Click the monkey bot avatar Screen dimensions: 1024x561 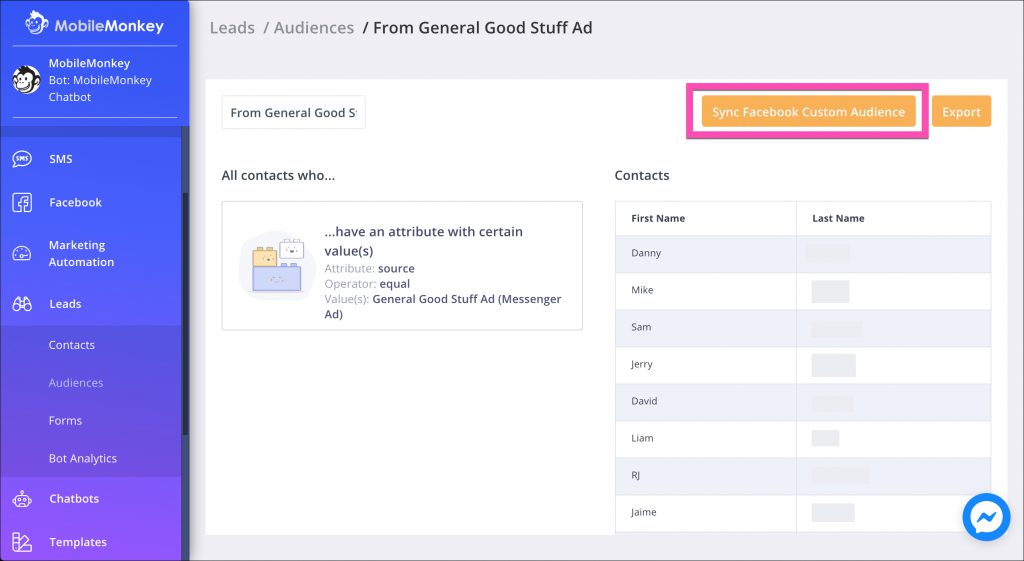pyautogui.click(x=27, y=80)
